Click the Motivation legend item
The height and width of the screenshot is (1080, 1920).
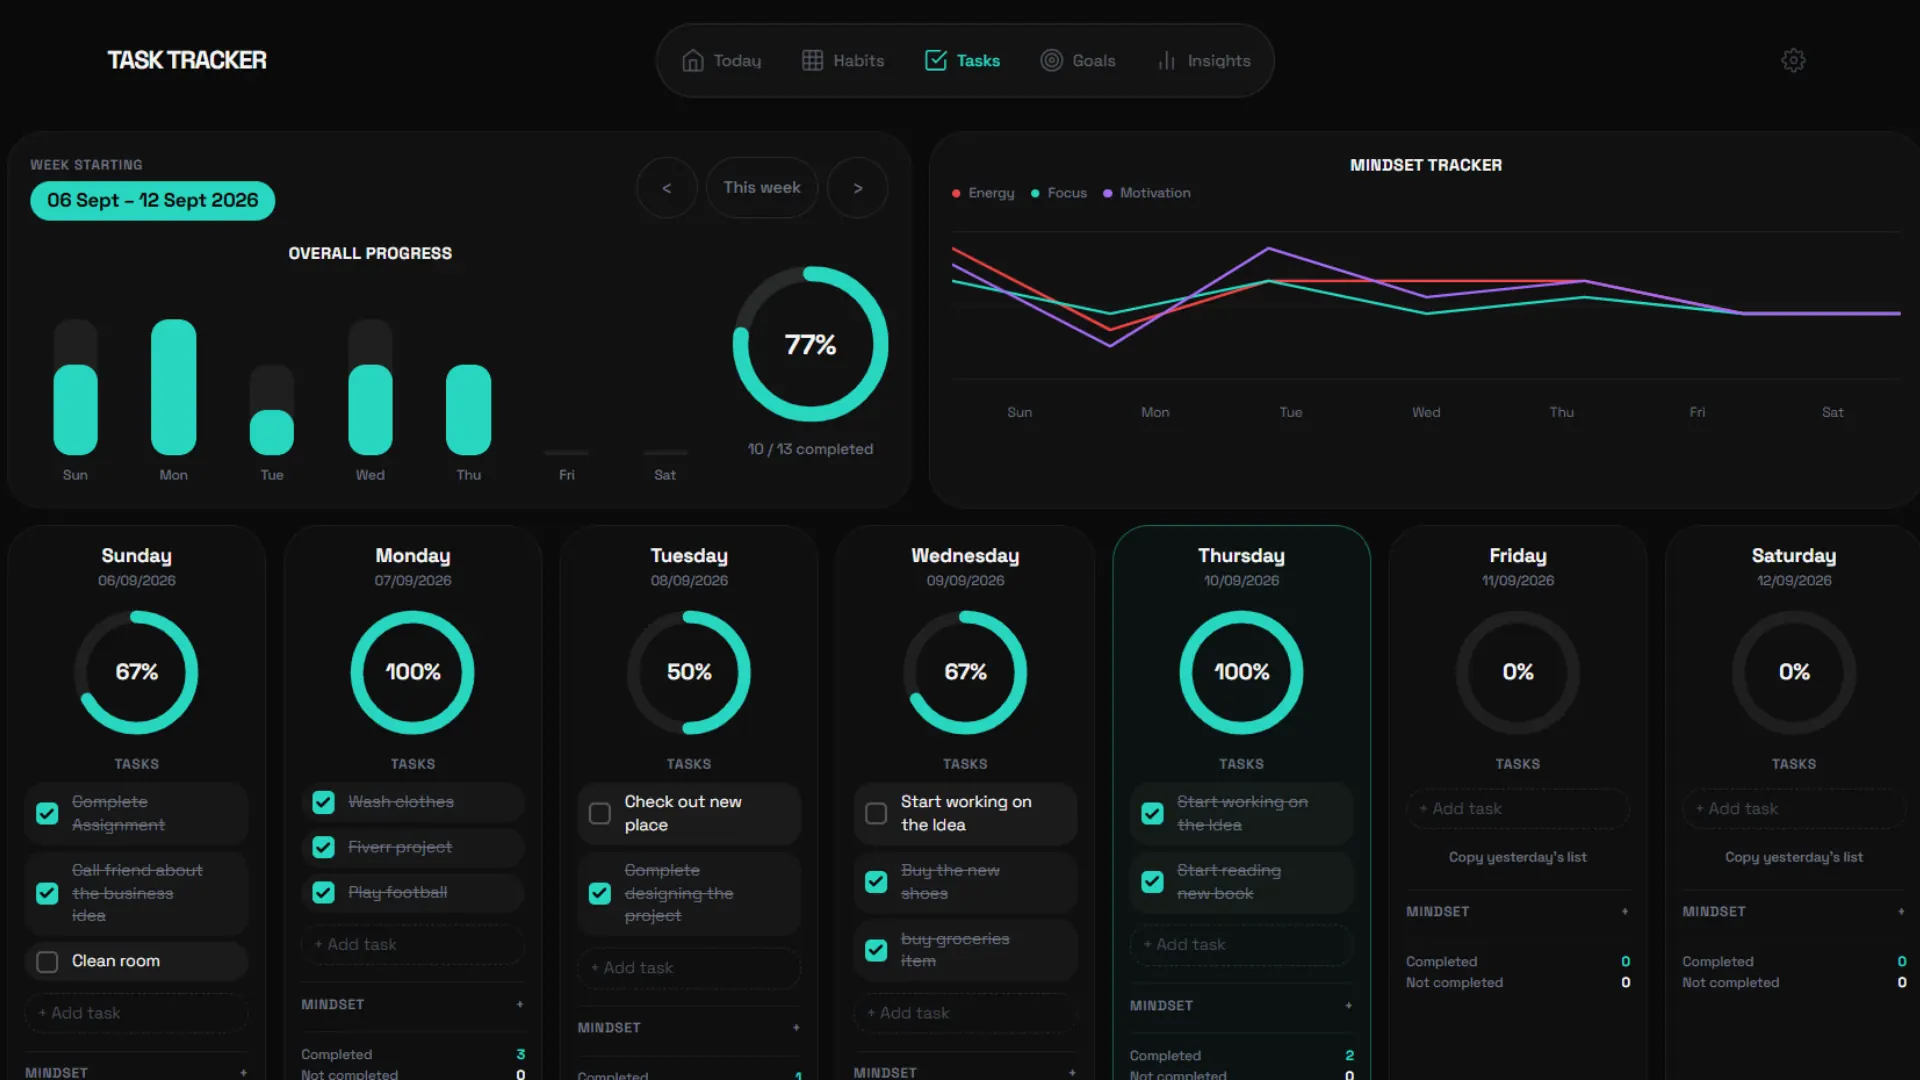point(1147,193)
